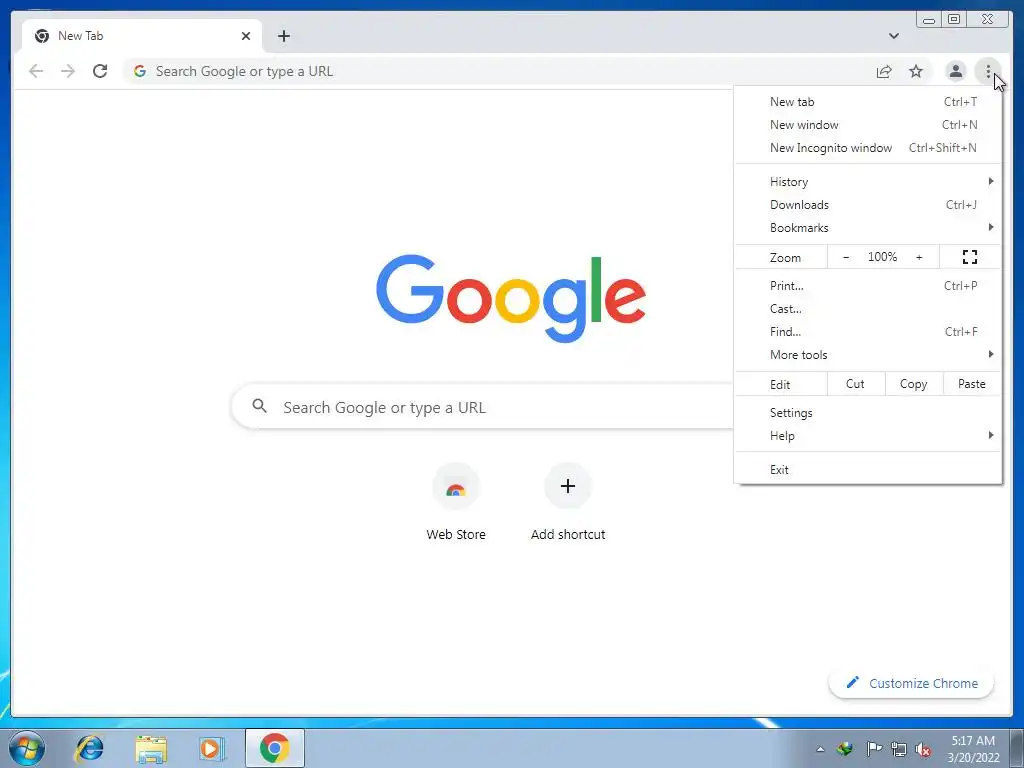
Task: Open the profile avatar icon
Action: 955,71
